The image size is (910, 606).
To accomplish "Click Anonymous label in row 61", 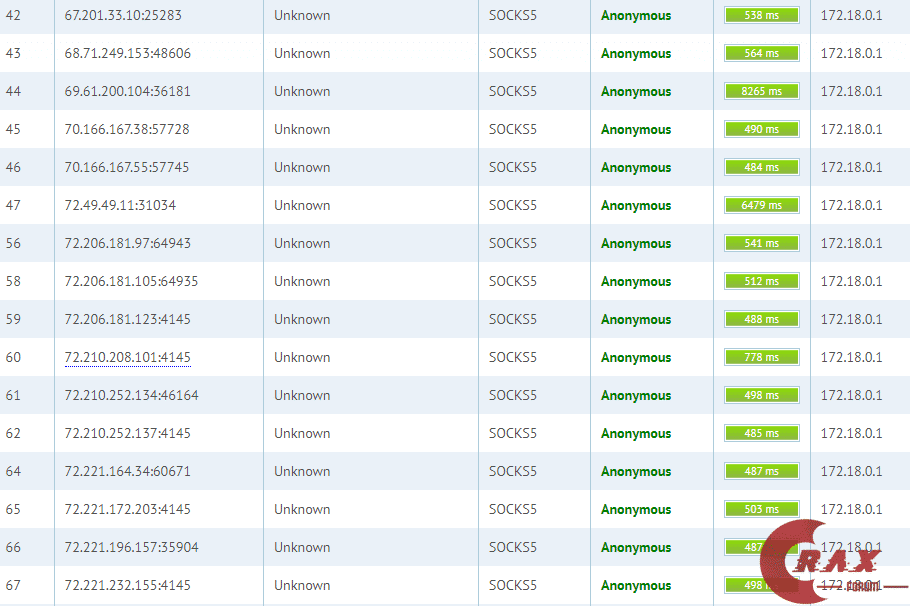I will (636, 396).
